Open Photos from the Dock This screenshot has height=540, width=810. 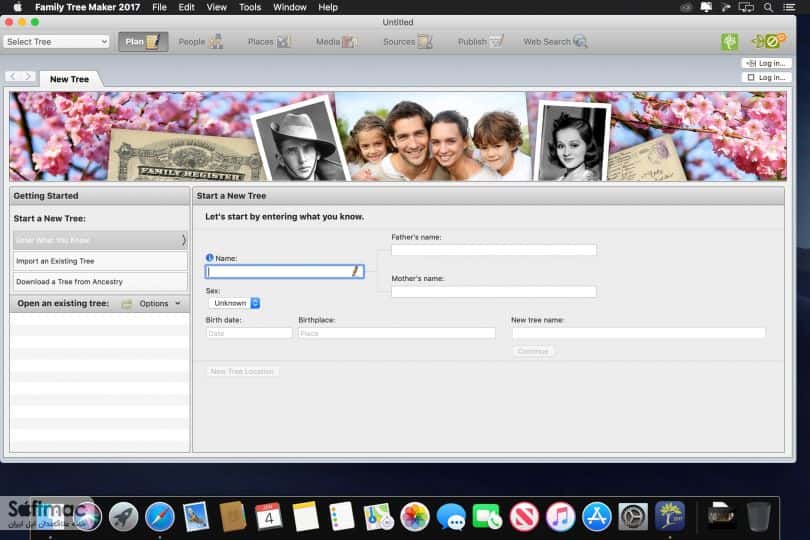(414, 516)
